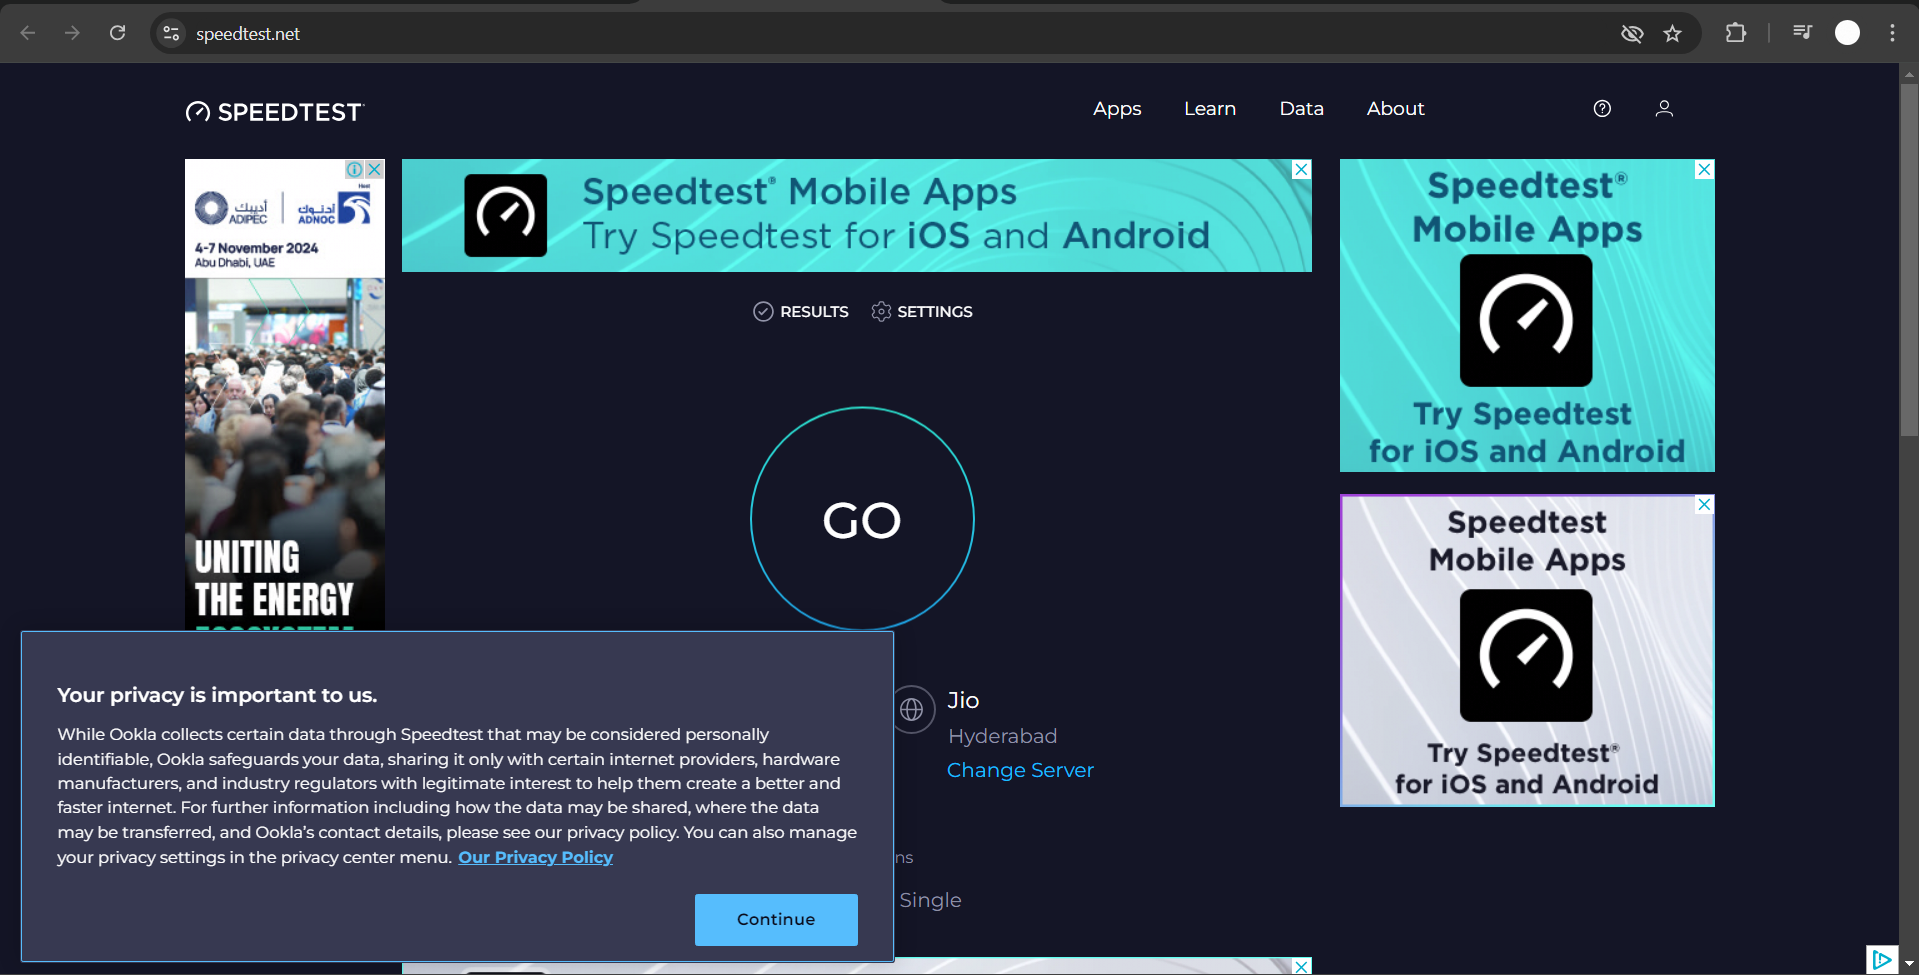
Task: Open the Data menu
Action: click(x=1301, y=108)
